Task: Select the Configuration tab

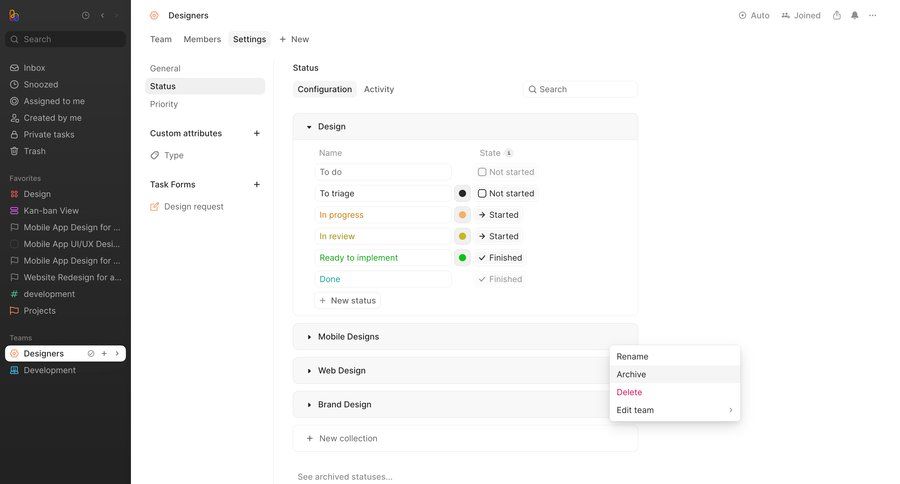Action: tap(325, 90)
